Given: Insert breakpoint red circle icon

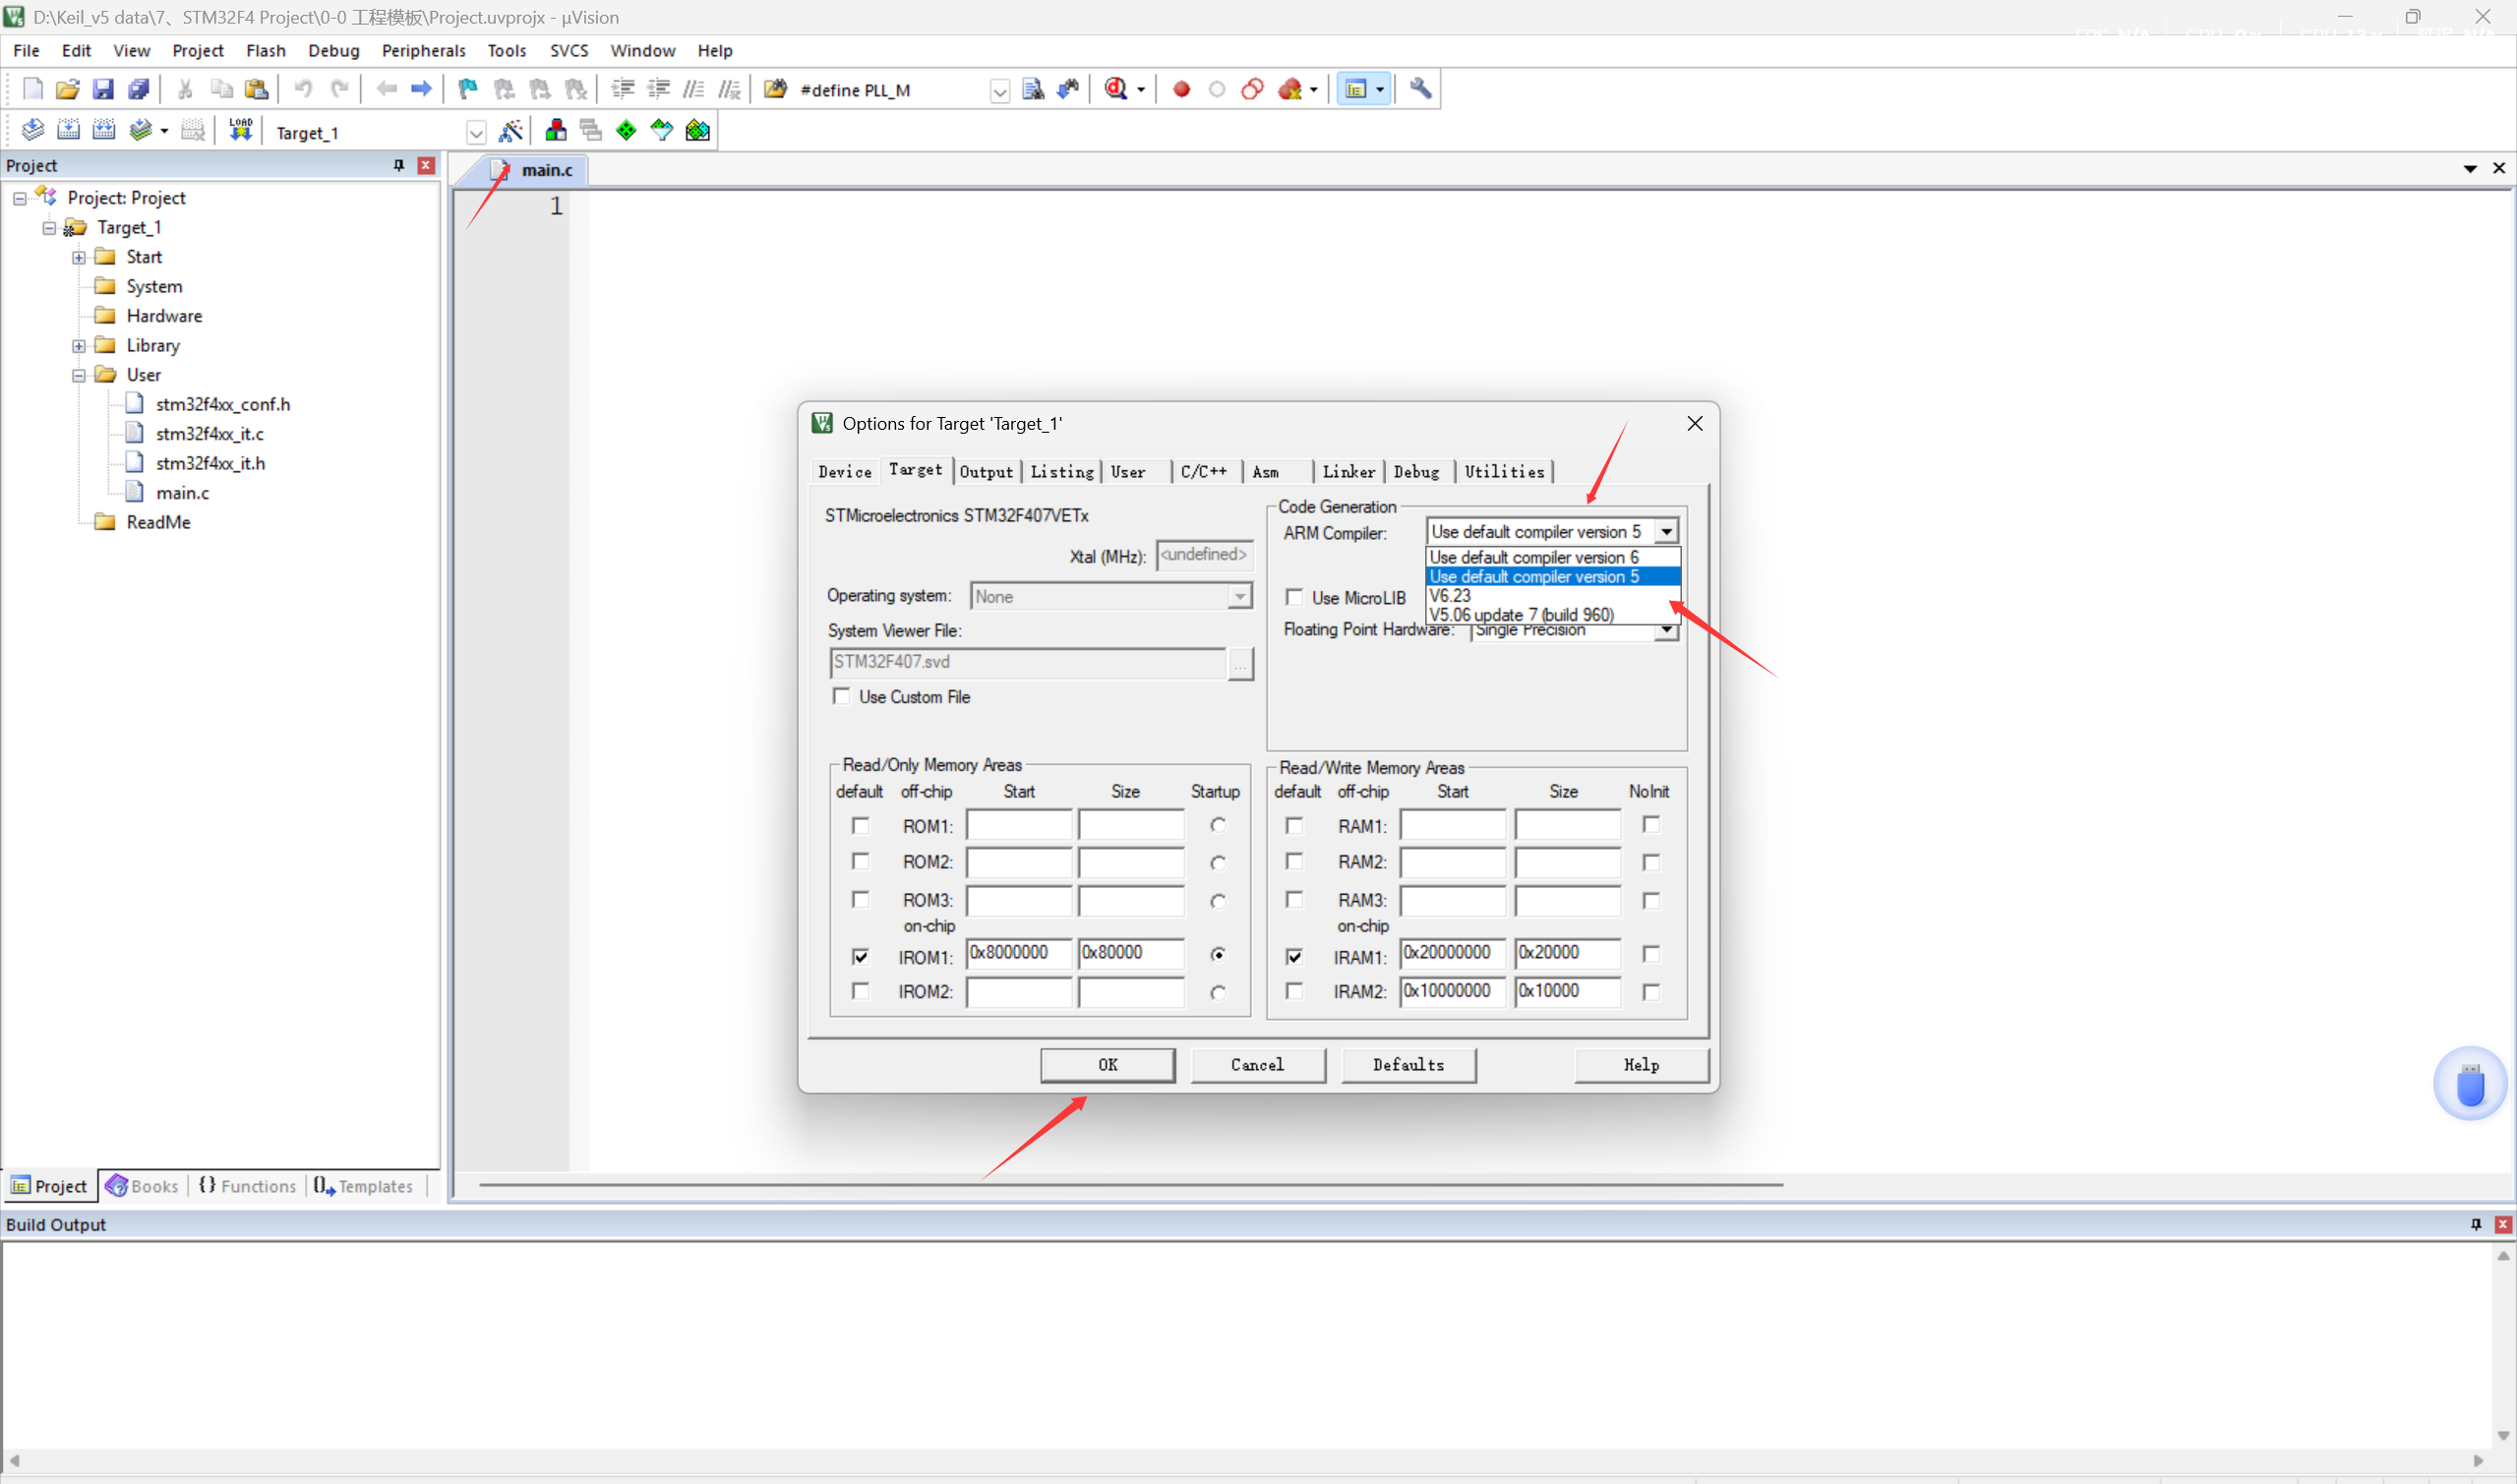Looking at the screenshot, I should [1181, 89].
